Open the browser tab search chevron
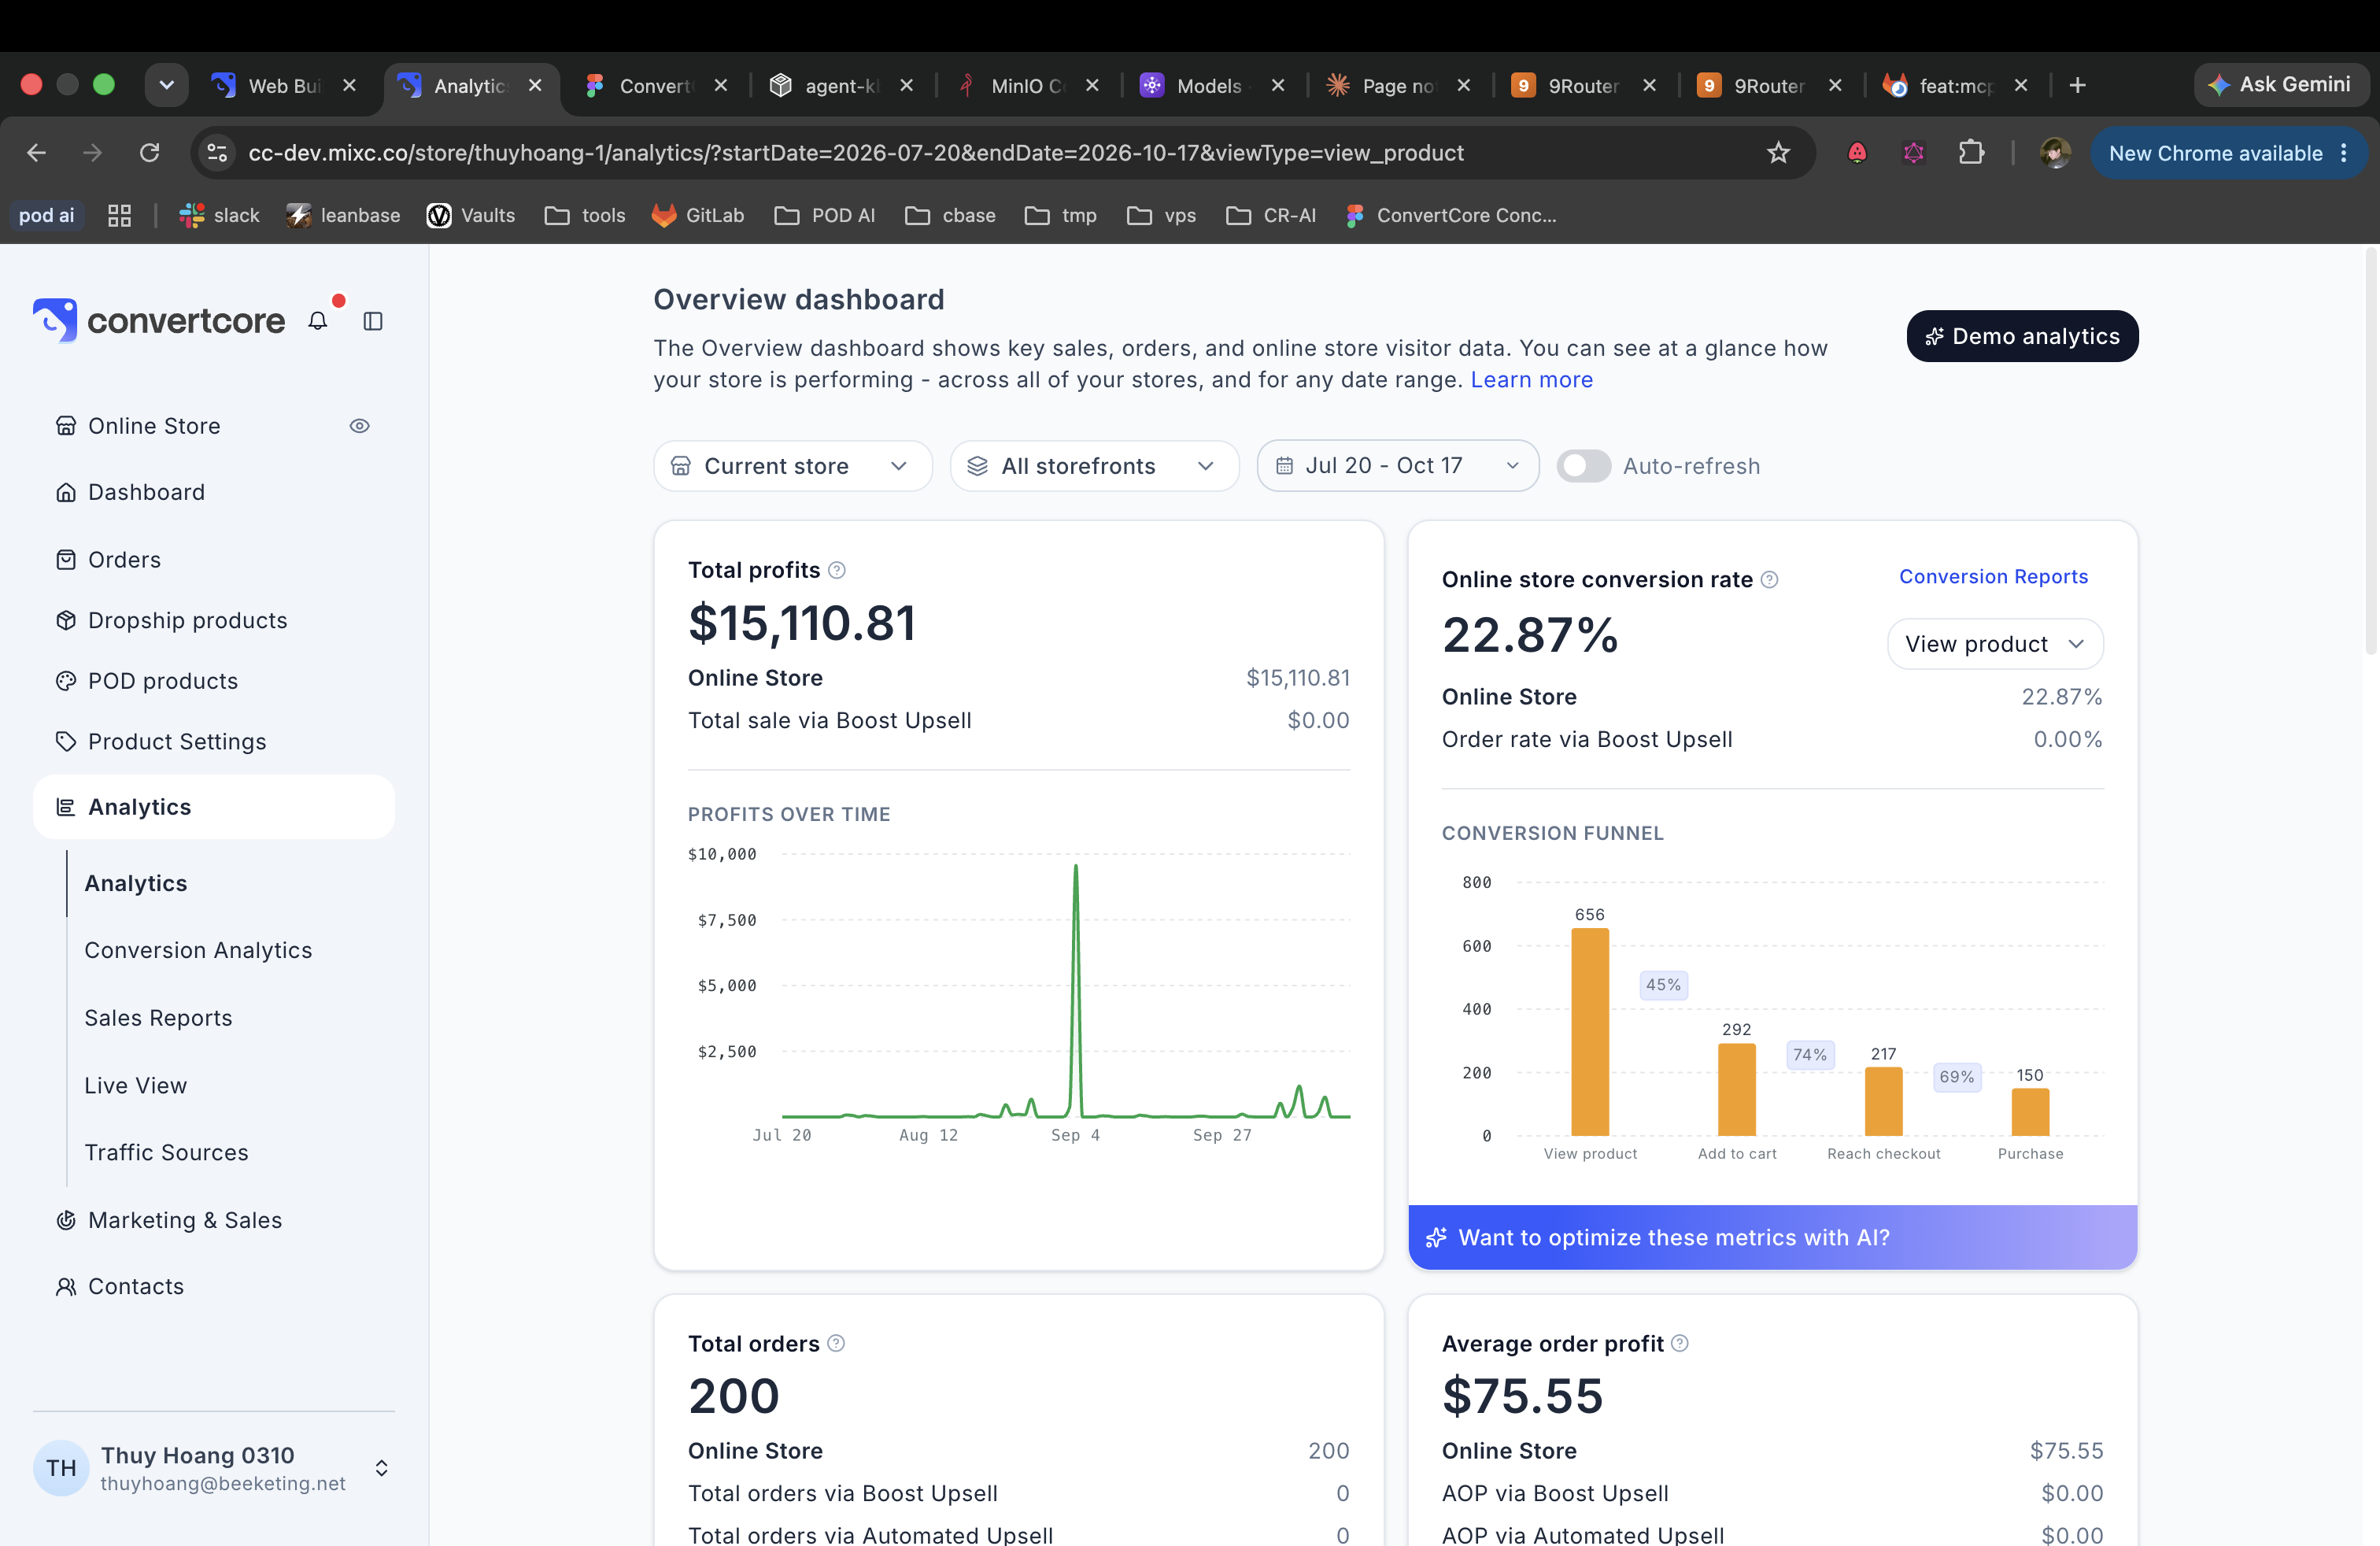The image size is (2380, 1546). pyautogui.click(x=167, y=85)
